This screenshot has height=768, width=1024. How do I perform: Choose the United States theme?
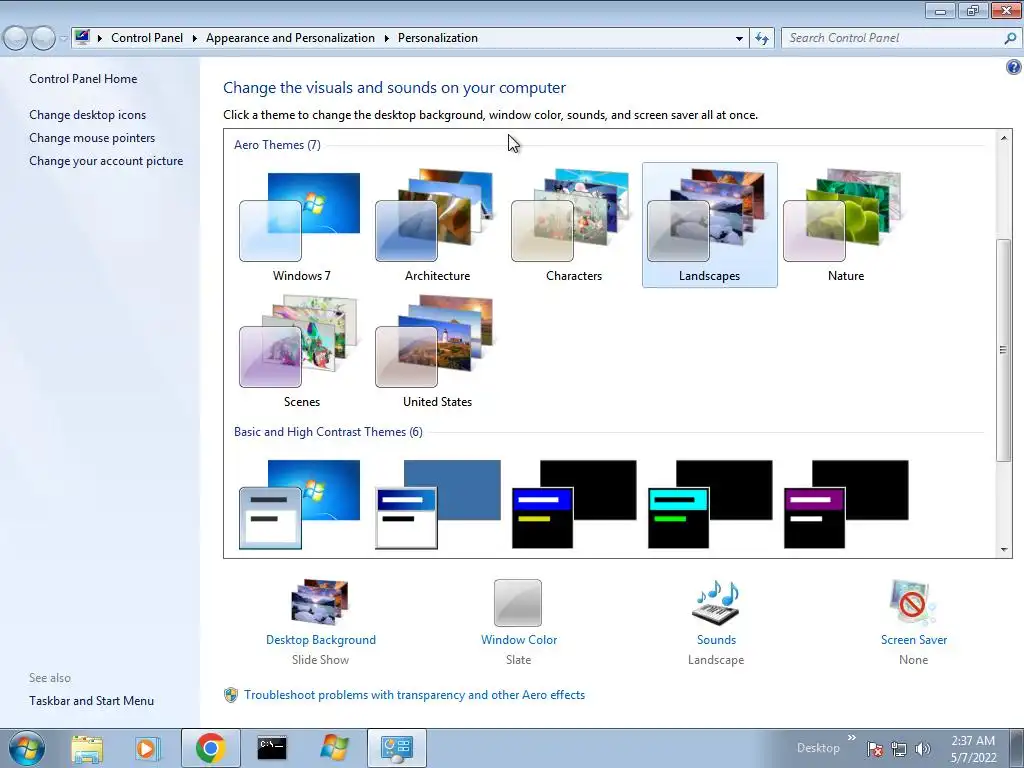click(437, 351)
